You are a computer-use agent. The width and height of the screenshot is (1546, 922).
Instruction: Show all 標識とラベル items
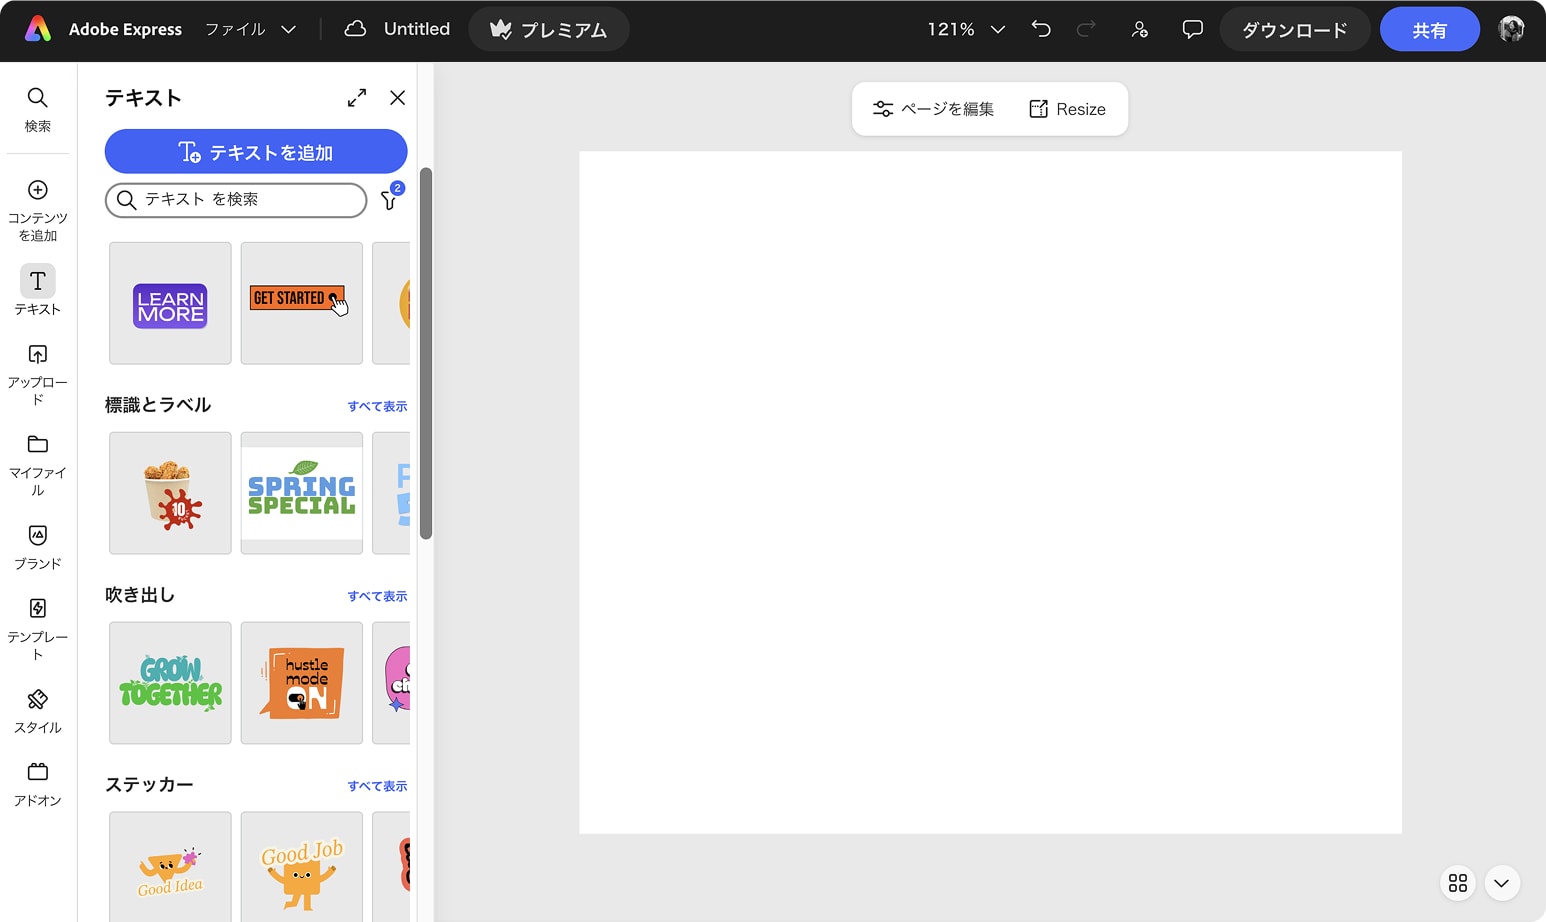coord(377,406)
